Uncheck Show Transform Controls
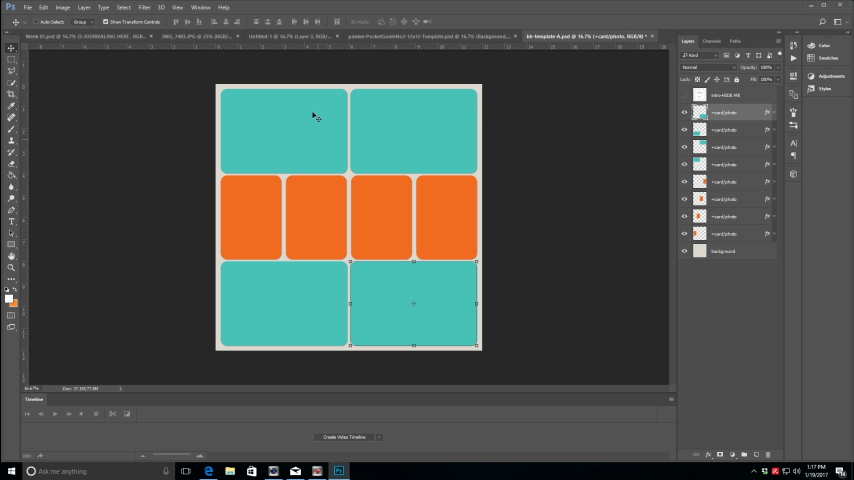Image resolution: width=854 pixels, height=480 pixels. (106, 22)
